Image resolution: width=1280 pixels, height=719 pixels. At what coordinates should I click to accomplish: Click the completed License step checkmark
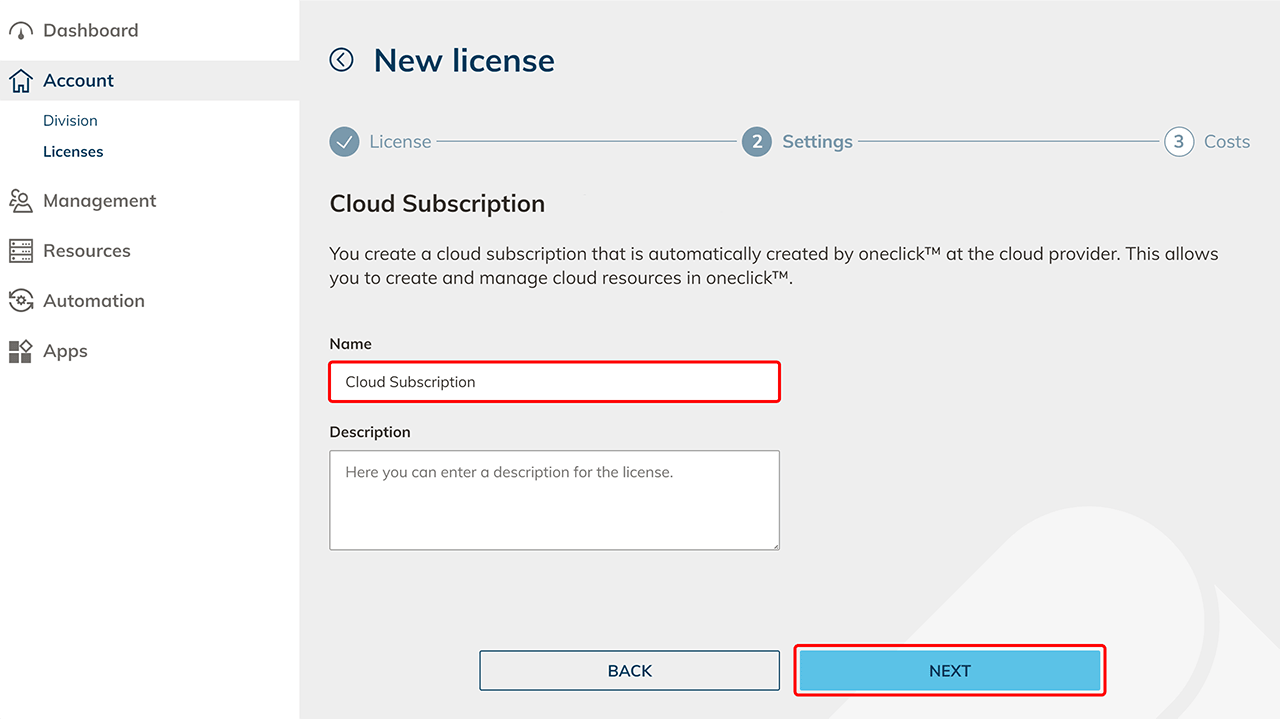point(344,142)
